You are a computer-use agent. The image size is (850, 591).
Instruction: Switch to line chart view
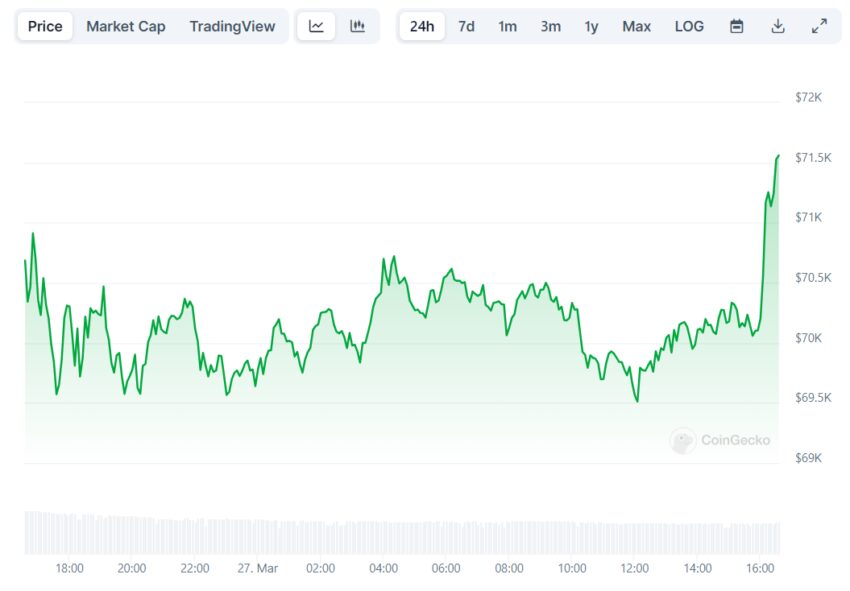[316, 26]
